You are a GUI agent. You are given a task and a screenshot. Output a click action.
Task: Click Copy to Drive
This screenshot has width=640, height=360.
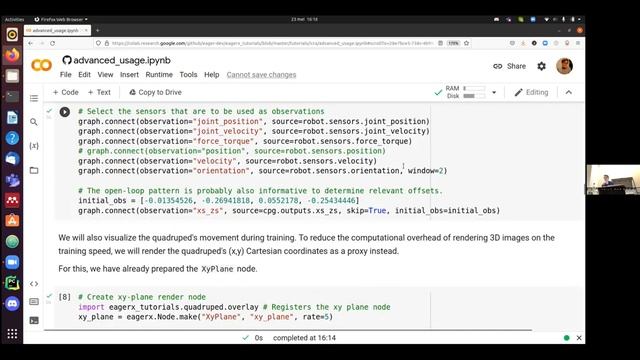(x=155, y=93)
